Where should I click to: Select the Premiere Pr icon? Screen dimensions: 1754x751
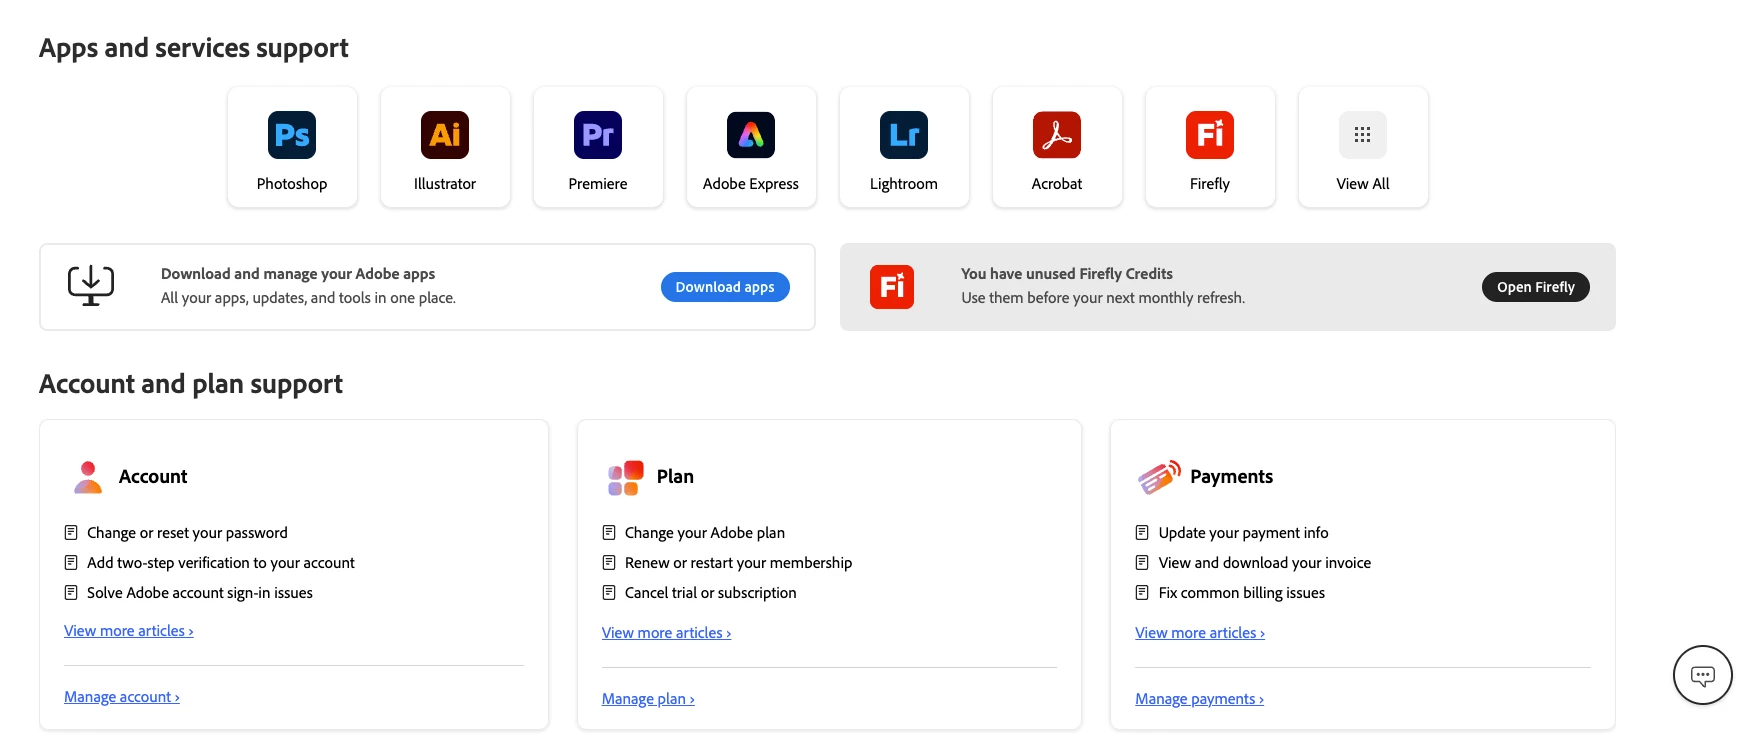point(598,135)
